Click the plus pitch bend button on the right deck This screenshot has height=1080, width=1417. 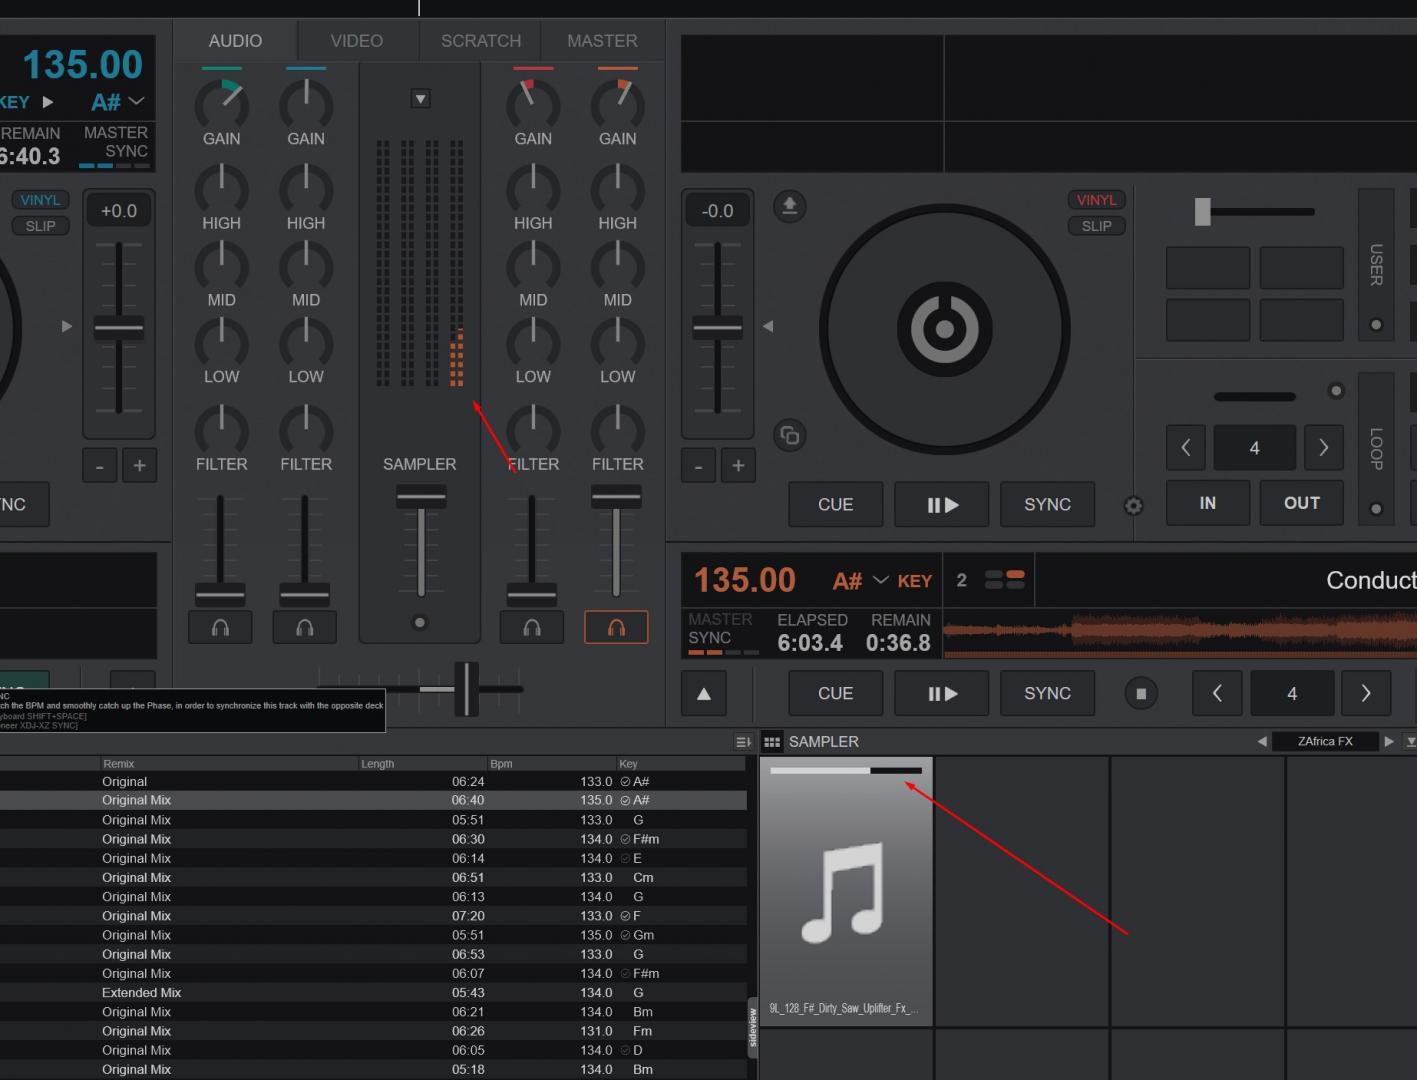pos(738,466)
